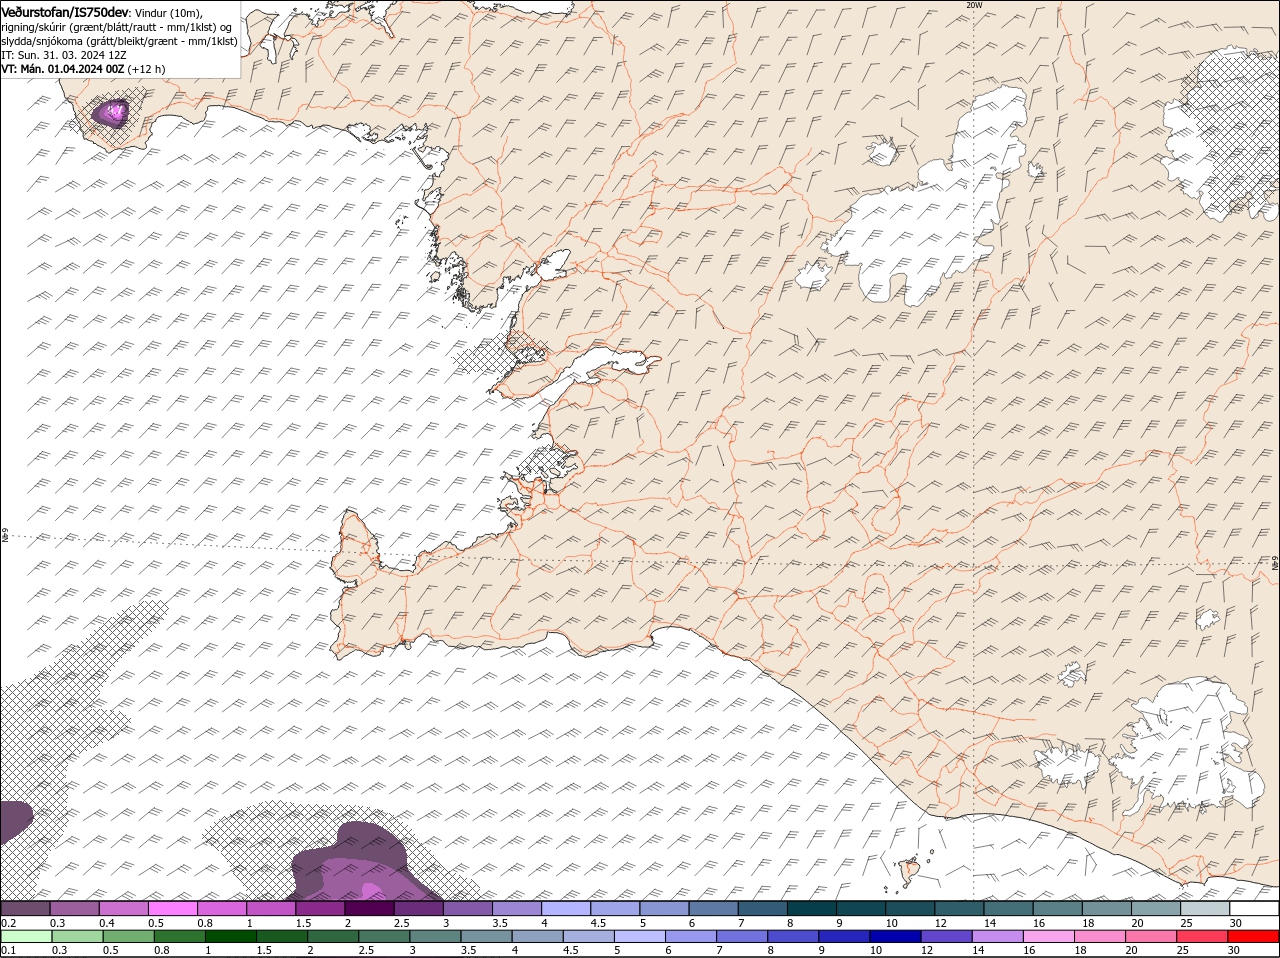The image size is (1280, 958).
Task: Select lower legend swatch starting at 0.1
Action: (x=25, y=936)
